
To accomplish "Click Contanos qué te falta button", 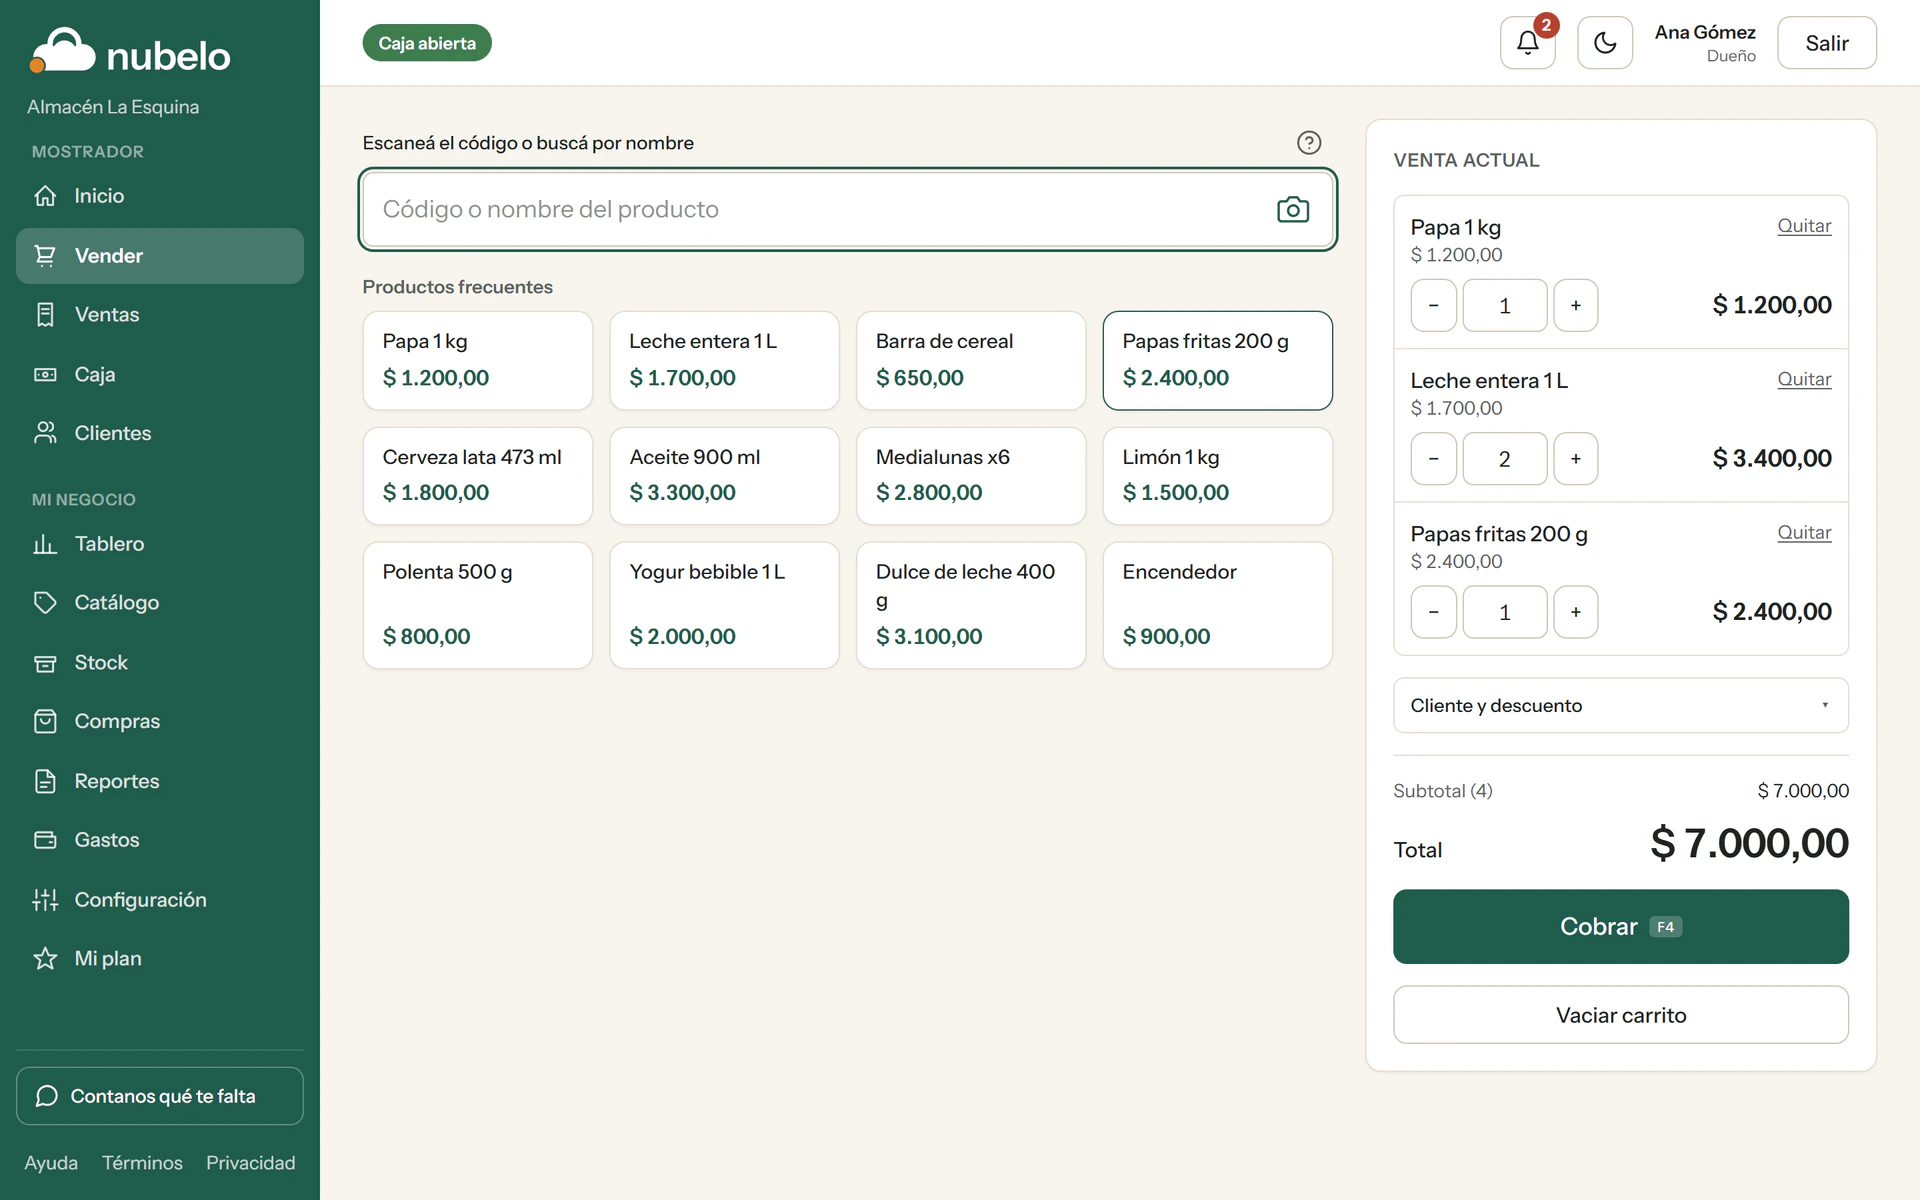I will click(x=160, y=1096).
